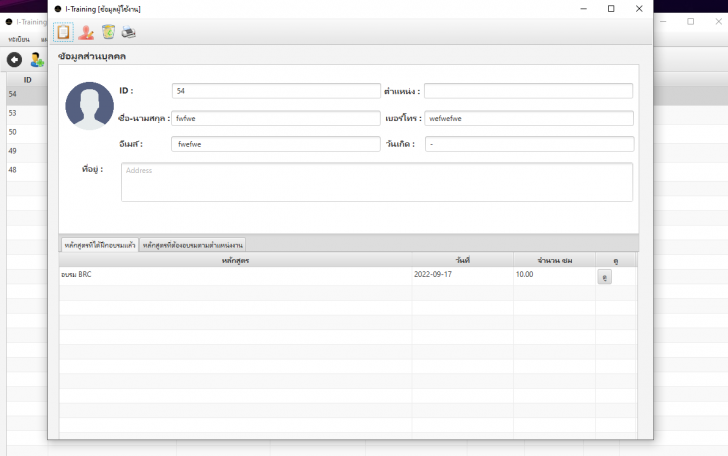Click the recycle bin delete icon
728x456 pixels.
click(x=108, y=32)
